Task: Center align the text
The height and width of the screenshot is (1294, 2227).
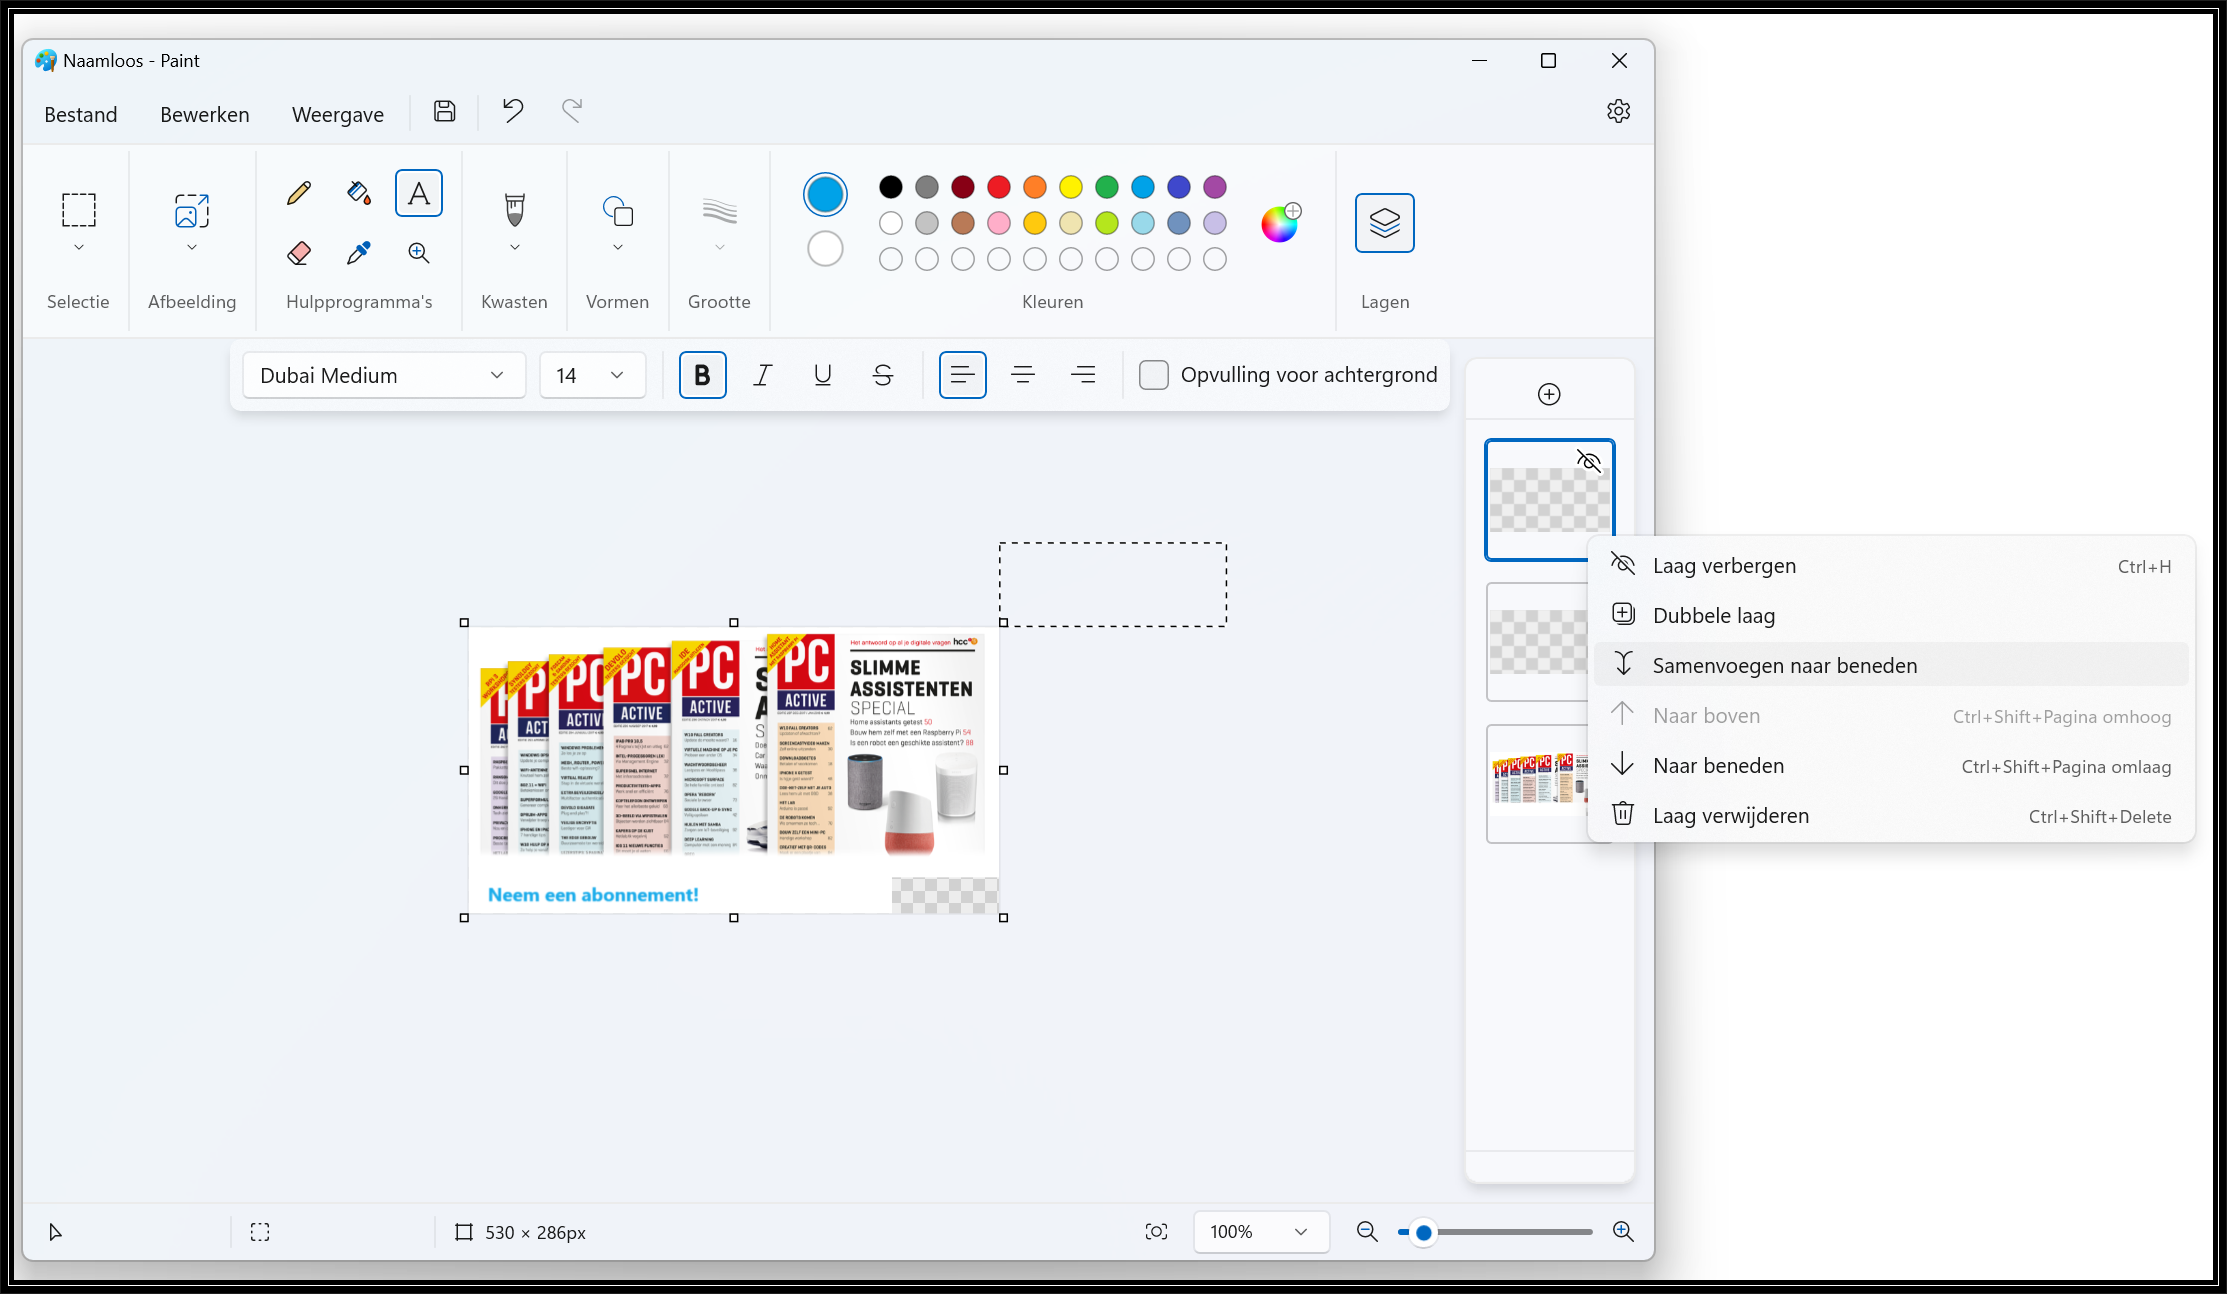Action: 1023,375
